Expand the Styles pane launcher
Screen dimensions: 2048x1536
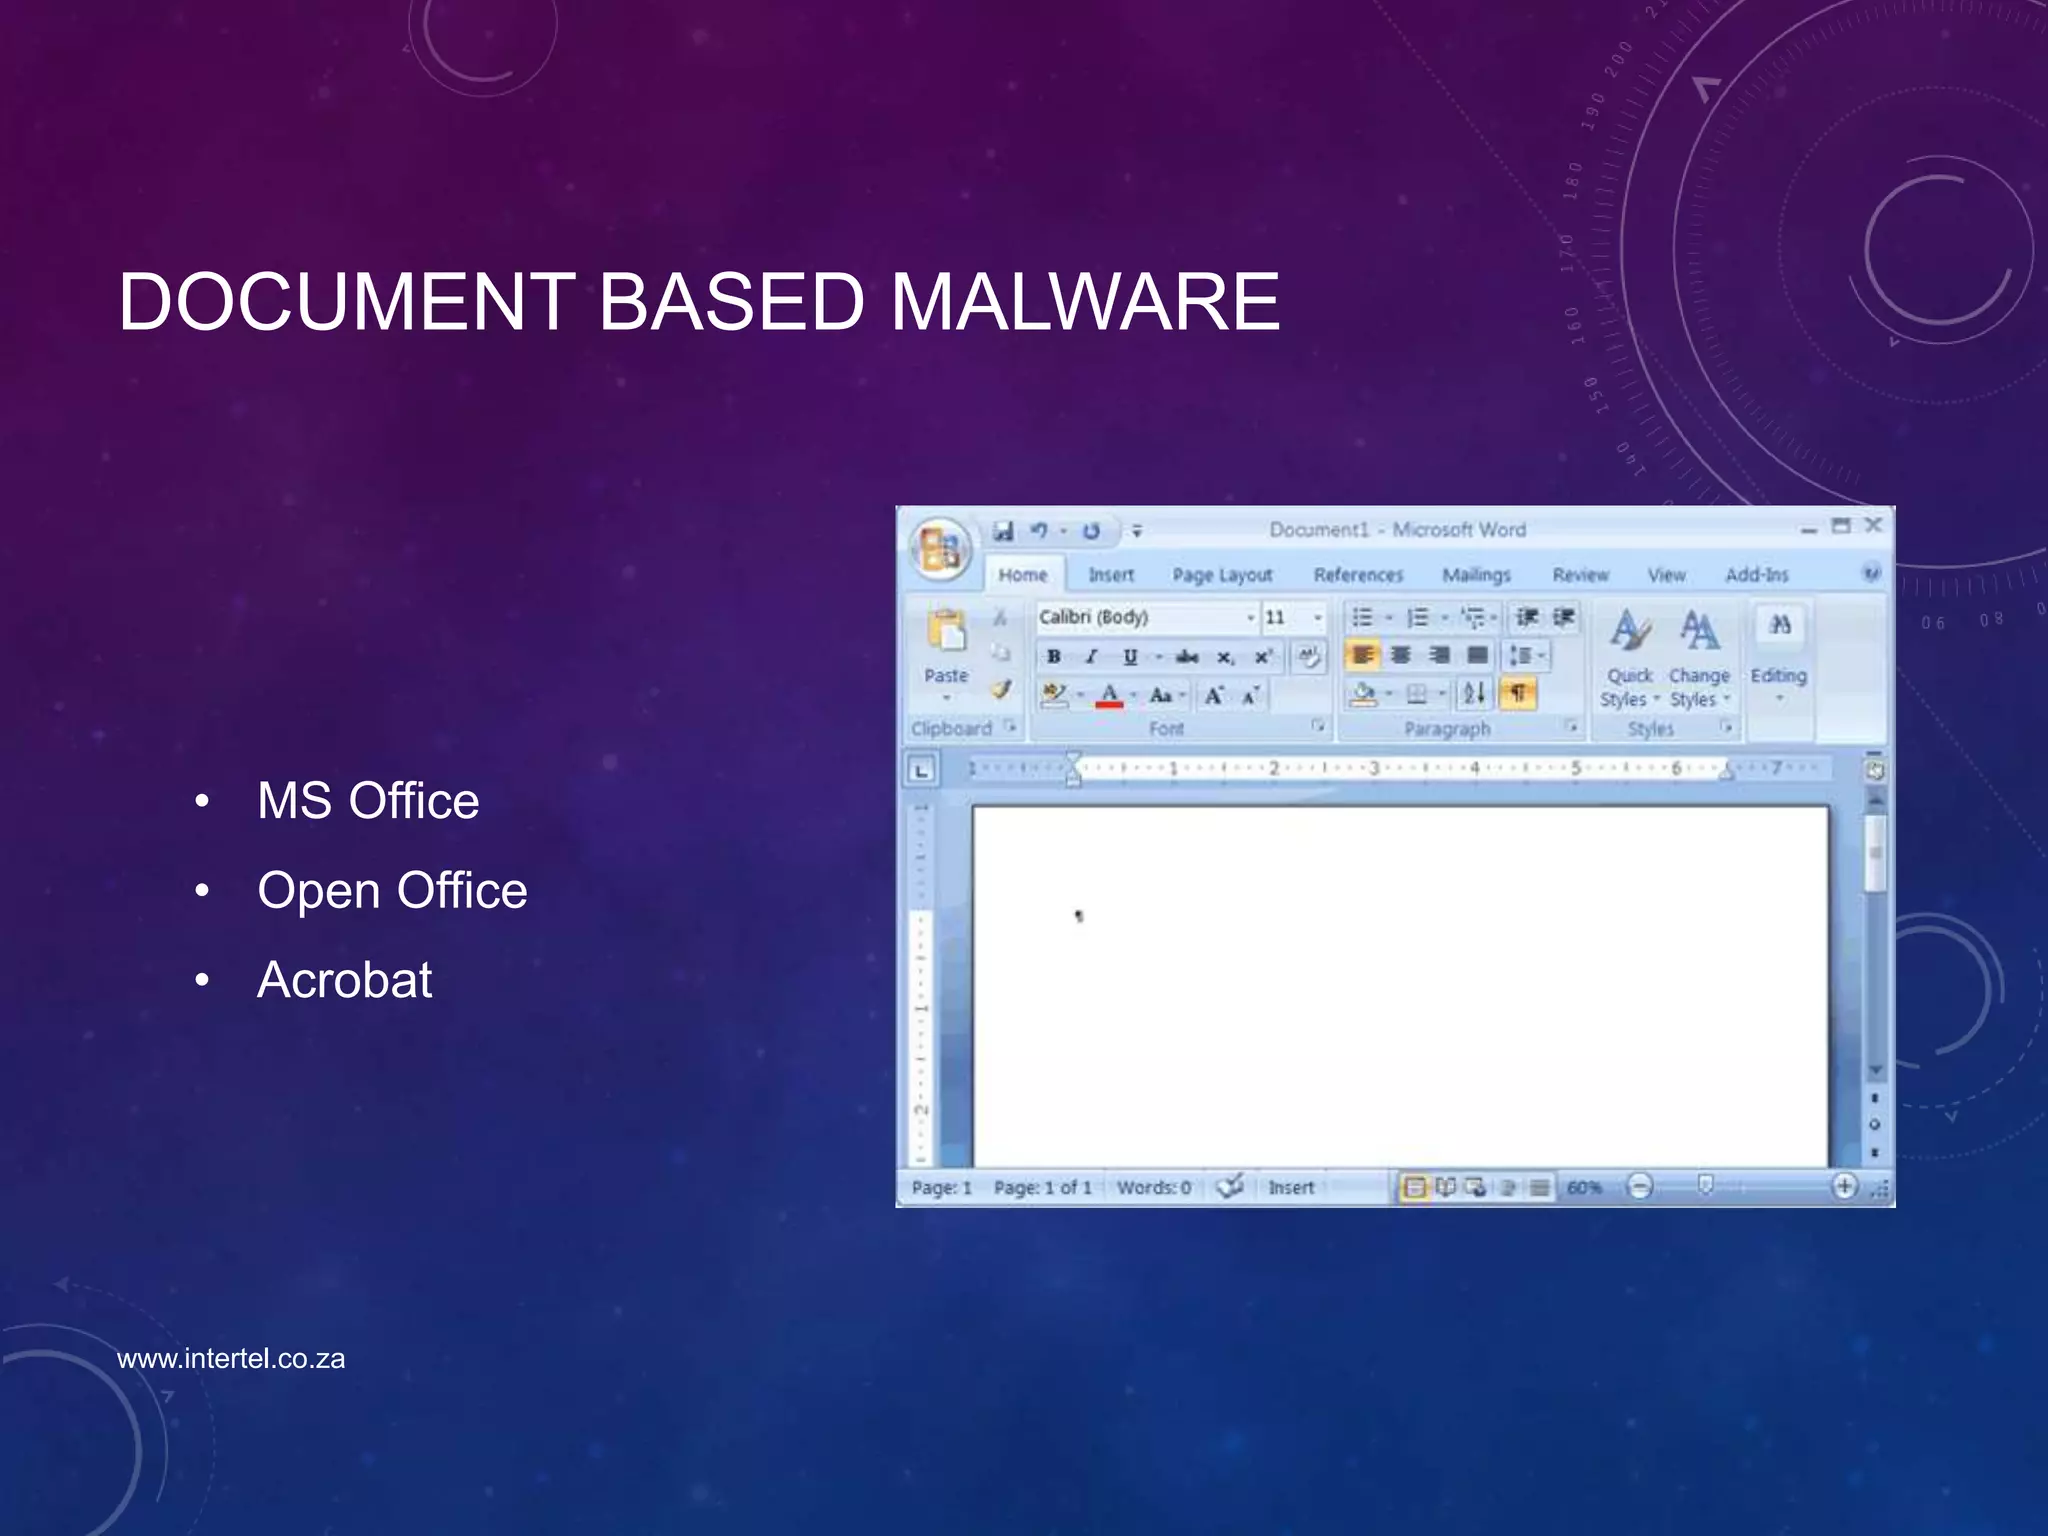[x=1727, y=726]
